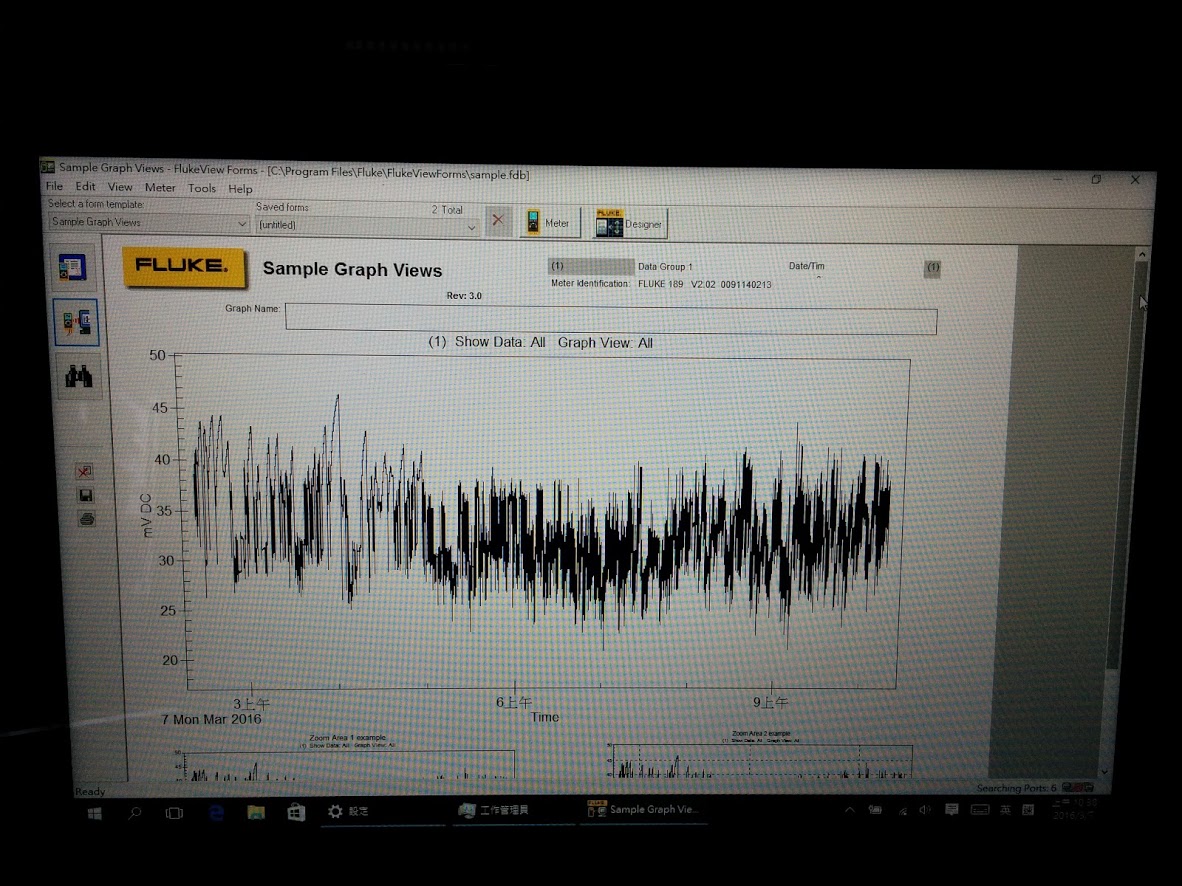Click the red X delete saved form button
The image size is (1182, 886).
(498, 220)
